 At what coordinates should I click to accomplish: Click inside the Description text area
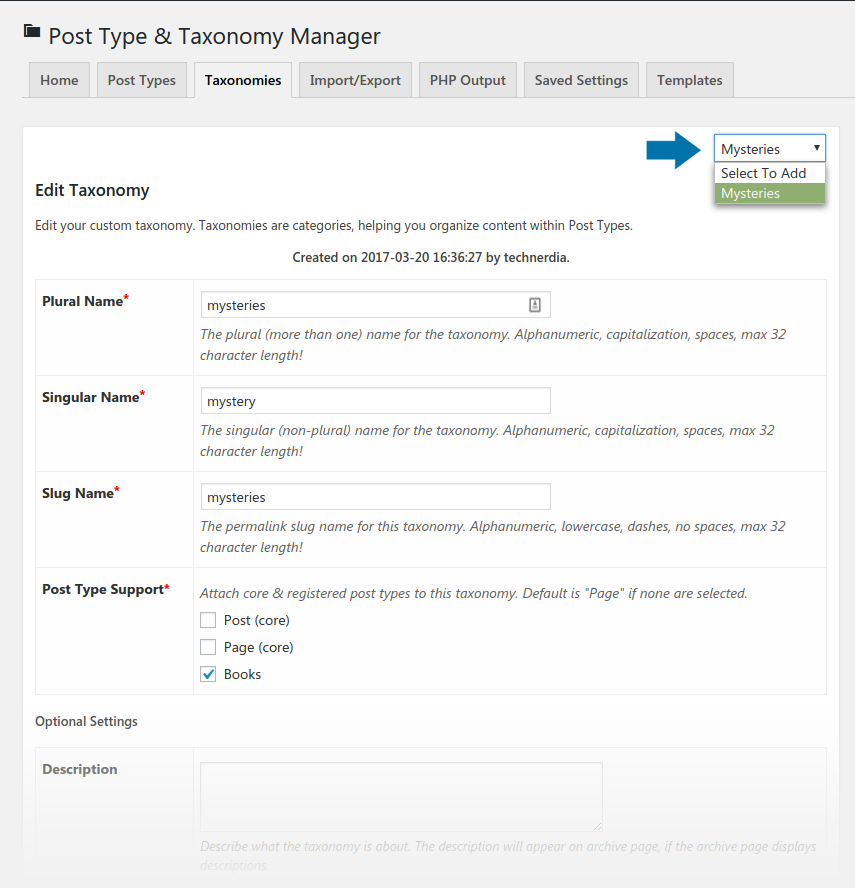[x=400, y=796]
